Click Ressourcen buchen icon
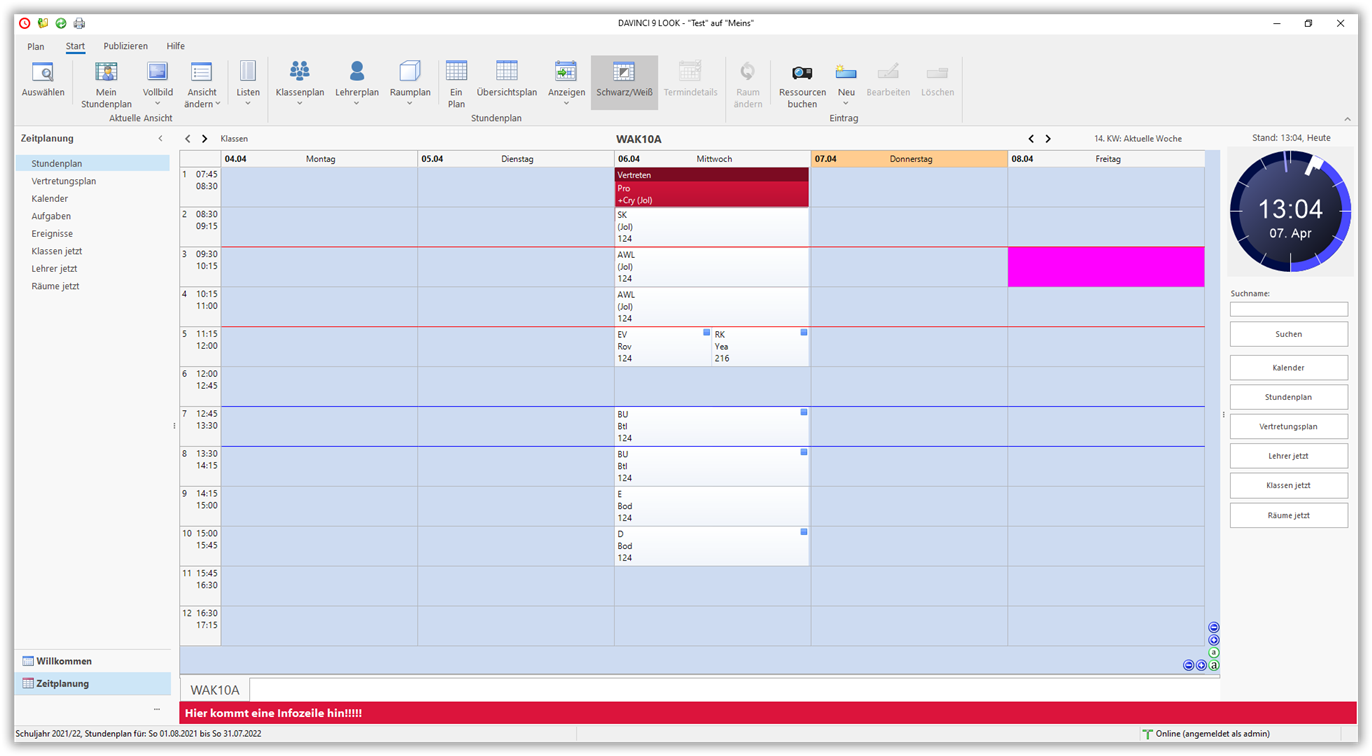This screenshot has width=1372, height=756. (802, 74)
